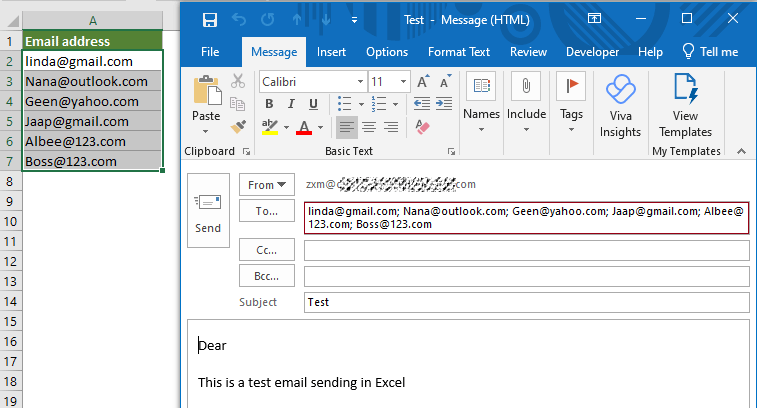Click the Copy icon in Clipboard group
The image size is (757, 408).
pyautogui.click(x=238, y=104)
